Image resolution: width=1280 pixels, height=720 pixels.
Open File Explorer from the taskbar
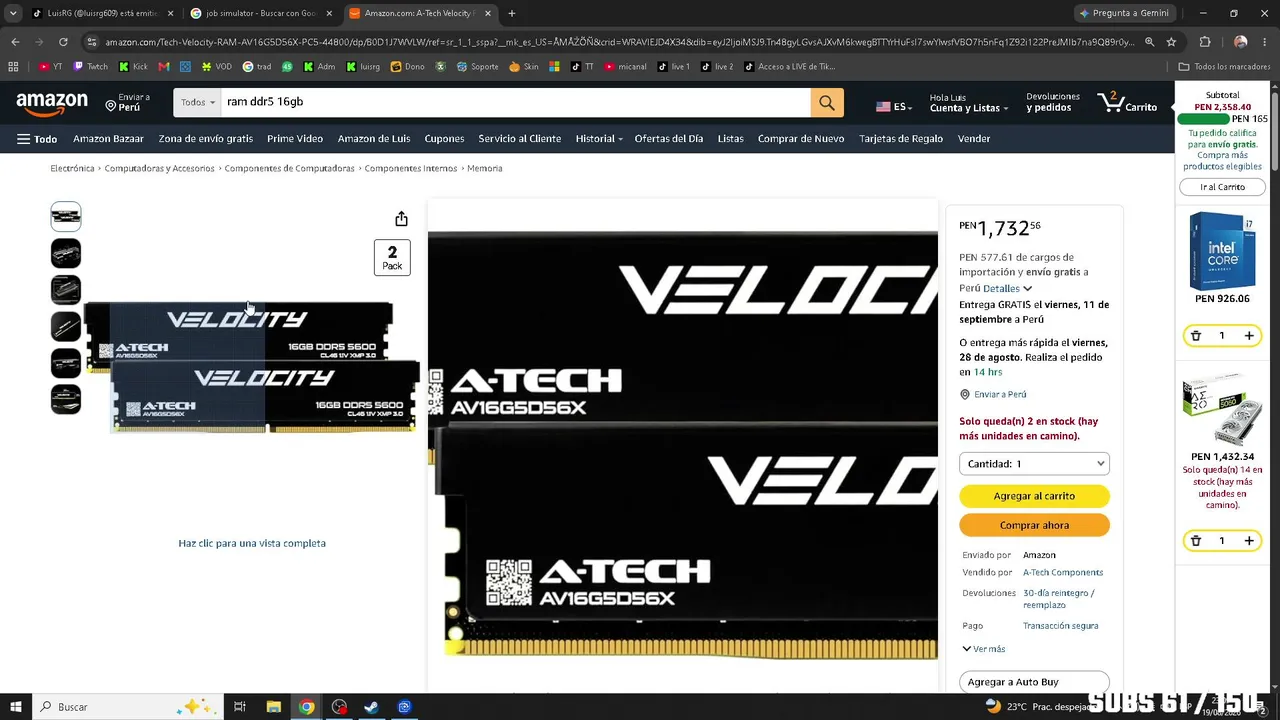[x=273, y=707]
